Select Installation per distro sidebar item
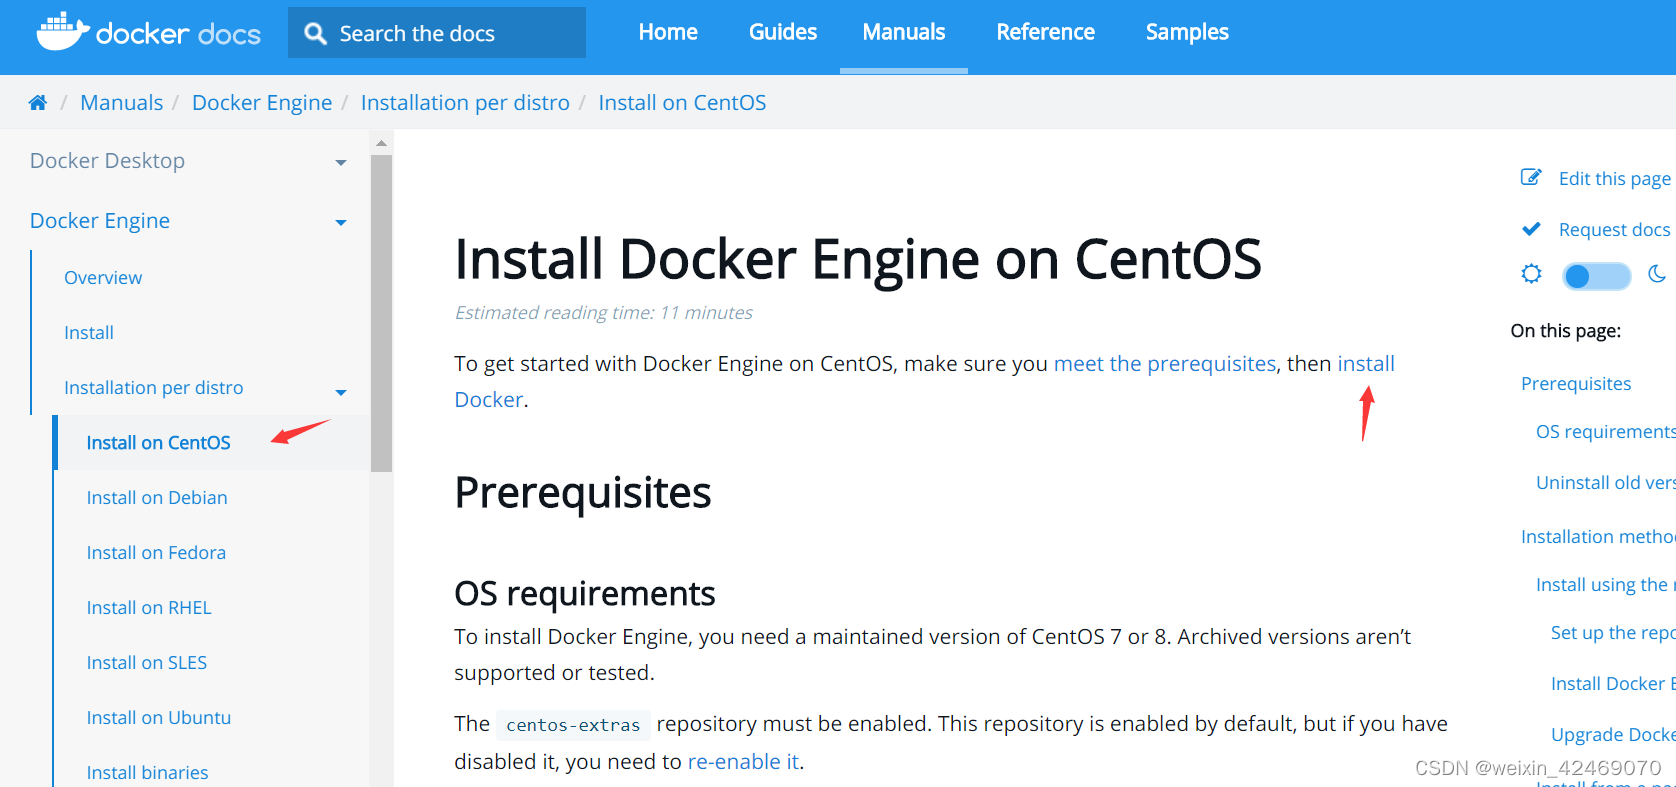The height and width of the screenshot is (787, 1676). [154, 388]
